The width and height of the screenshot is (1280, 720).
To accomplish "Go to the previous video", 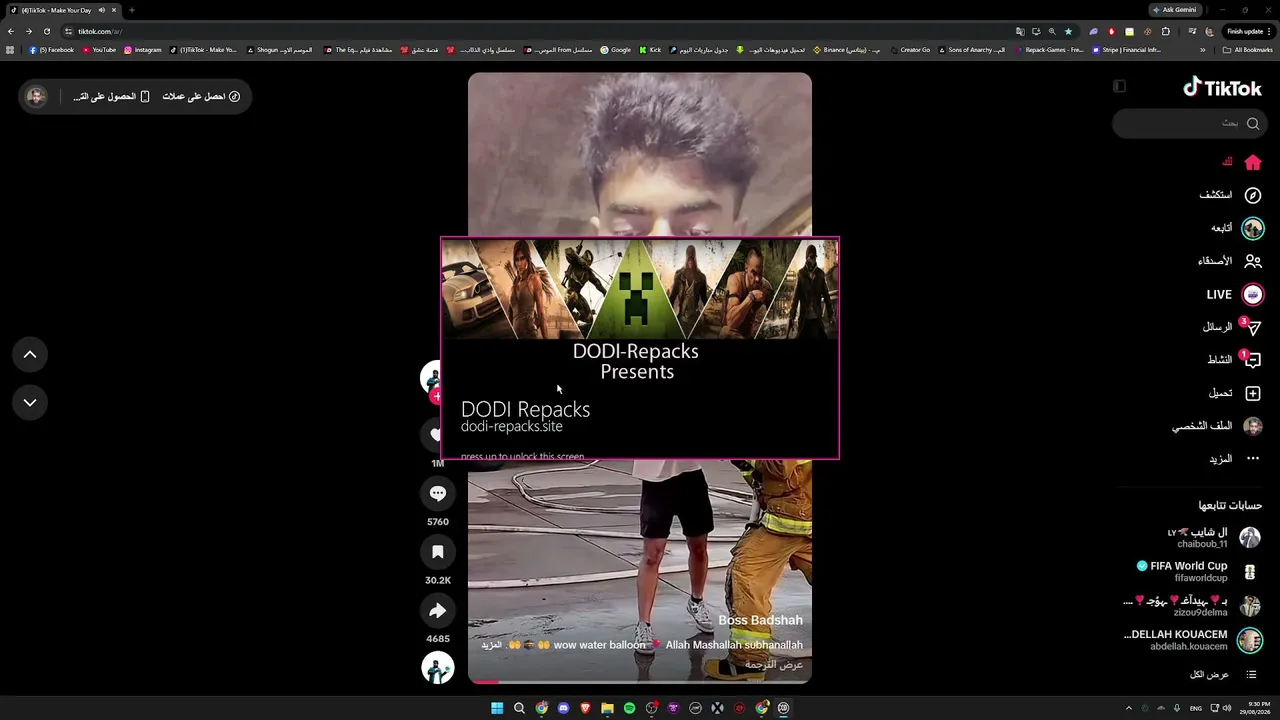I will pos(30,354).
